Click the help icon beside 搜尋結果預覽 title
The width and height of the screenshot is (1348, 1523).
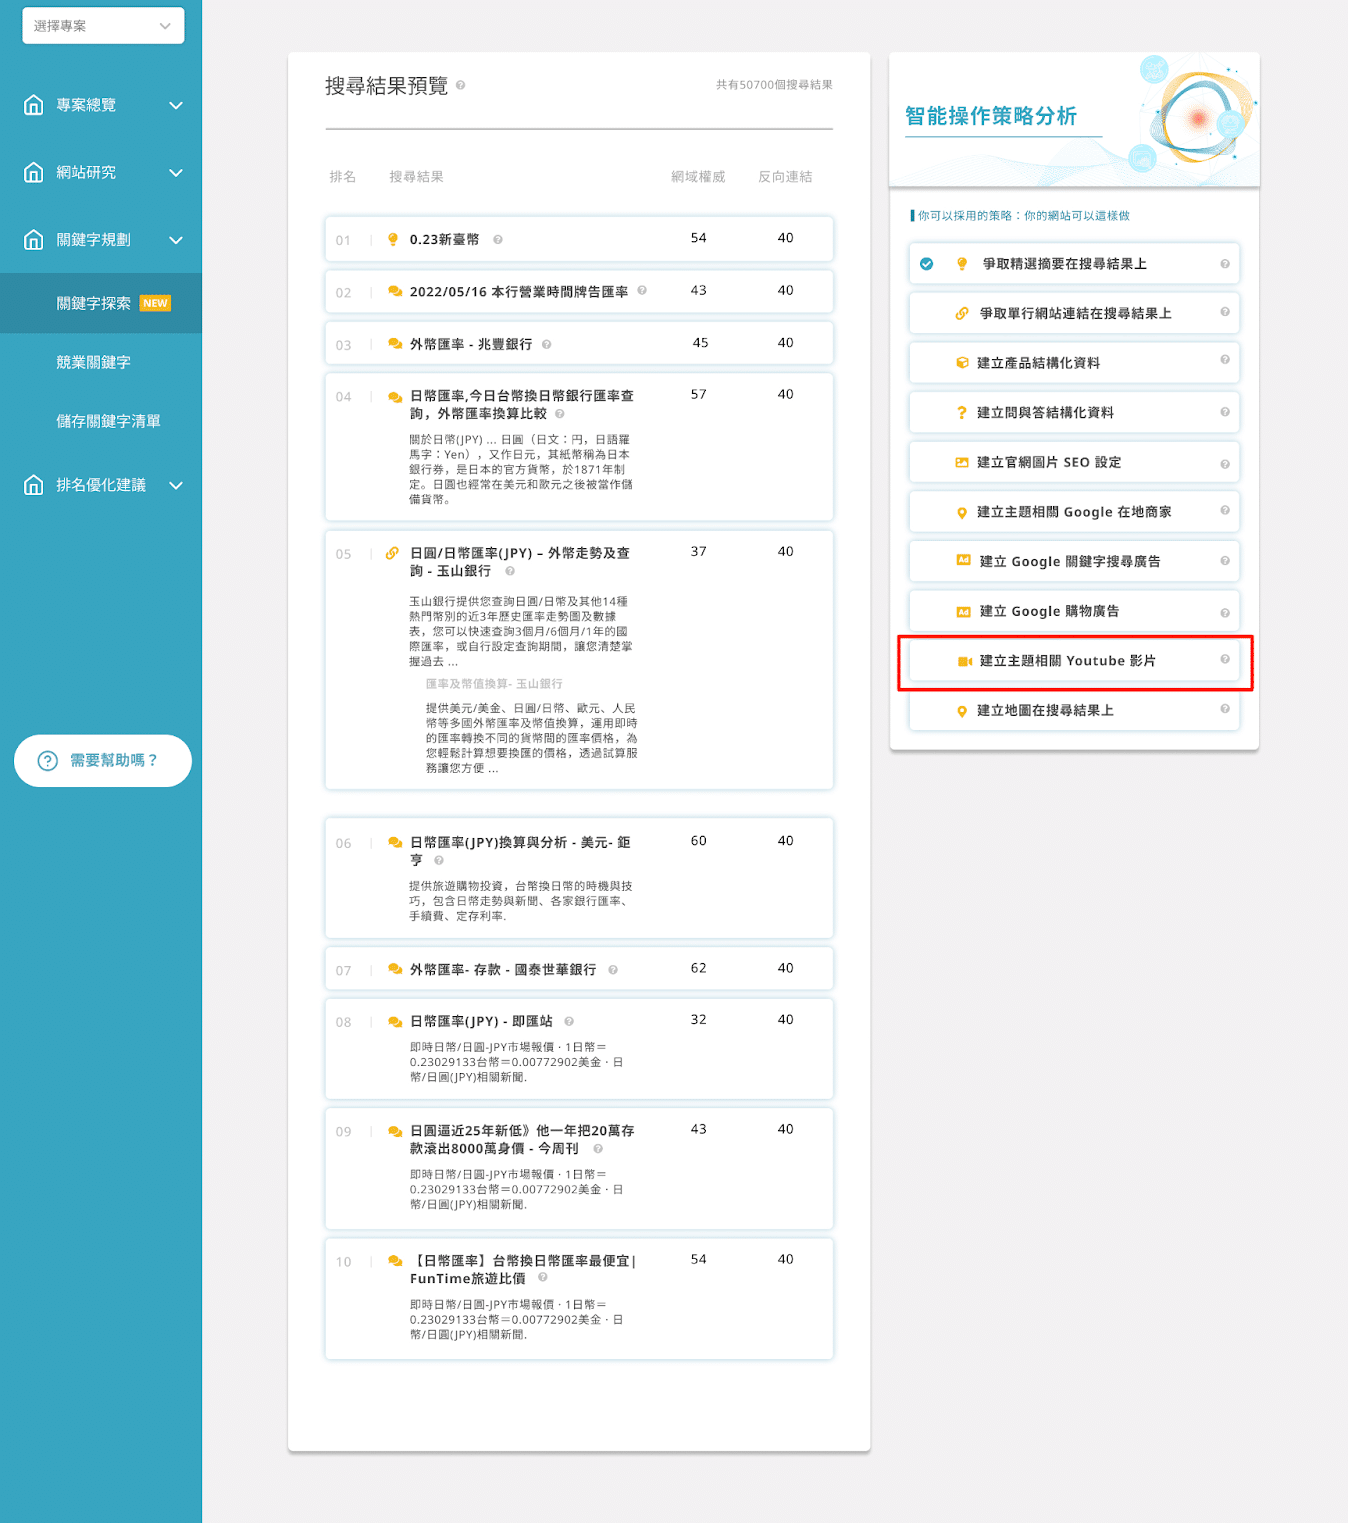coord(460,85)
